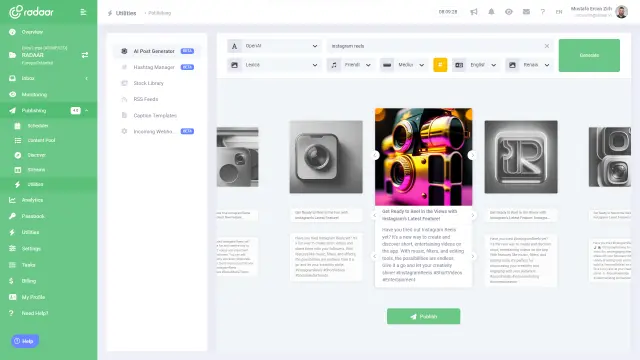640x360 pixels.
Task: Show previous title with arrow left of the headline
Action: coord(375,215)
